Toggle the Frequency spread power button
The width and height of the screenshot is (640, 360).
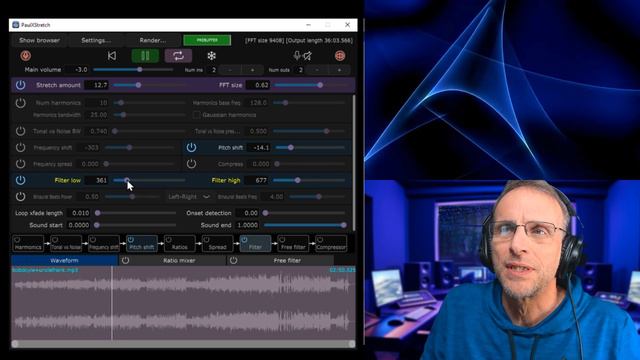pos(20,164)
